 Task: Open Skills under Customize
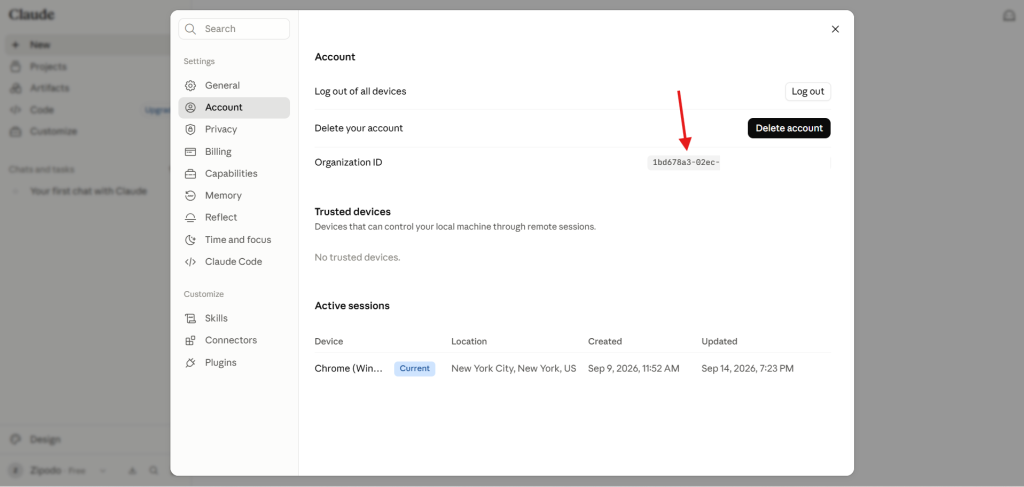click(x=234, y=319)
